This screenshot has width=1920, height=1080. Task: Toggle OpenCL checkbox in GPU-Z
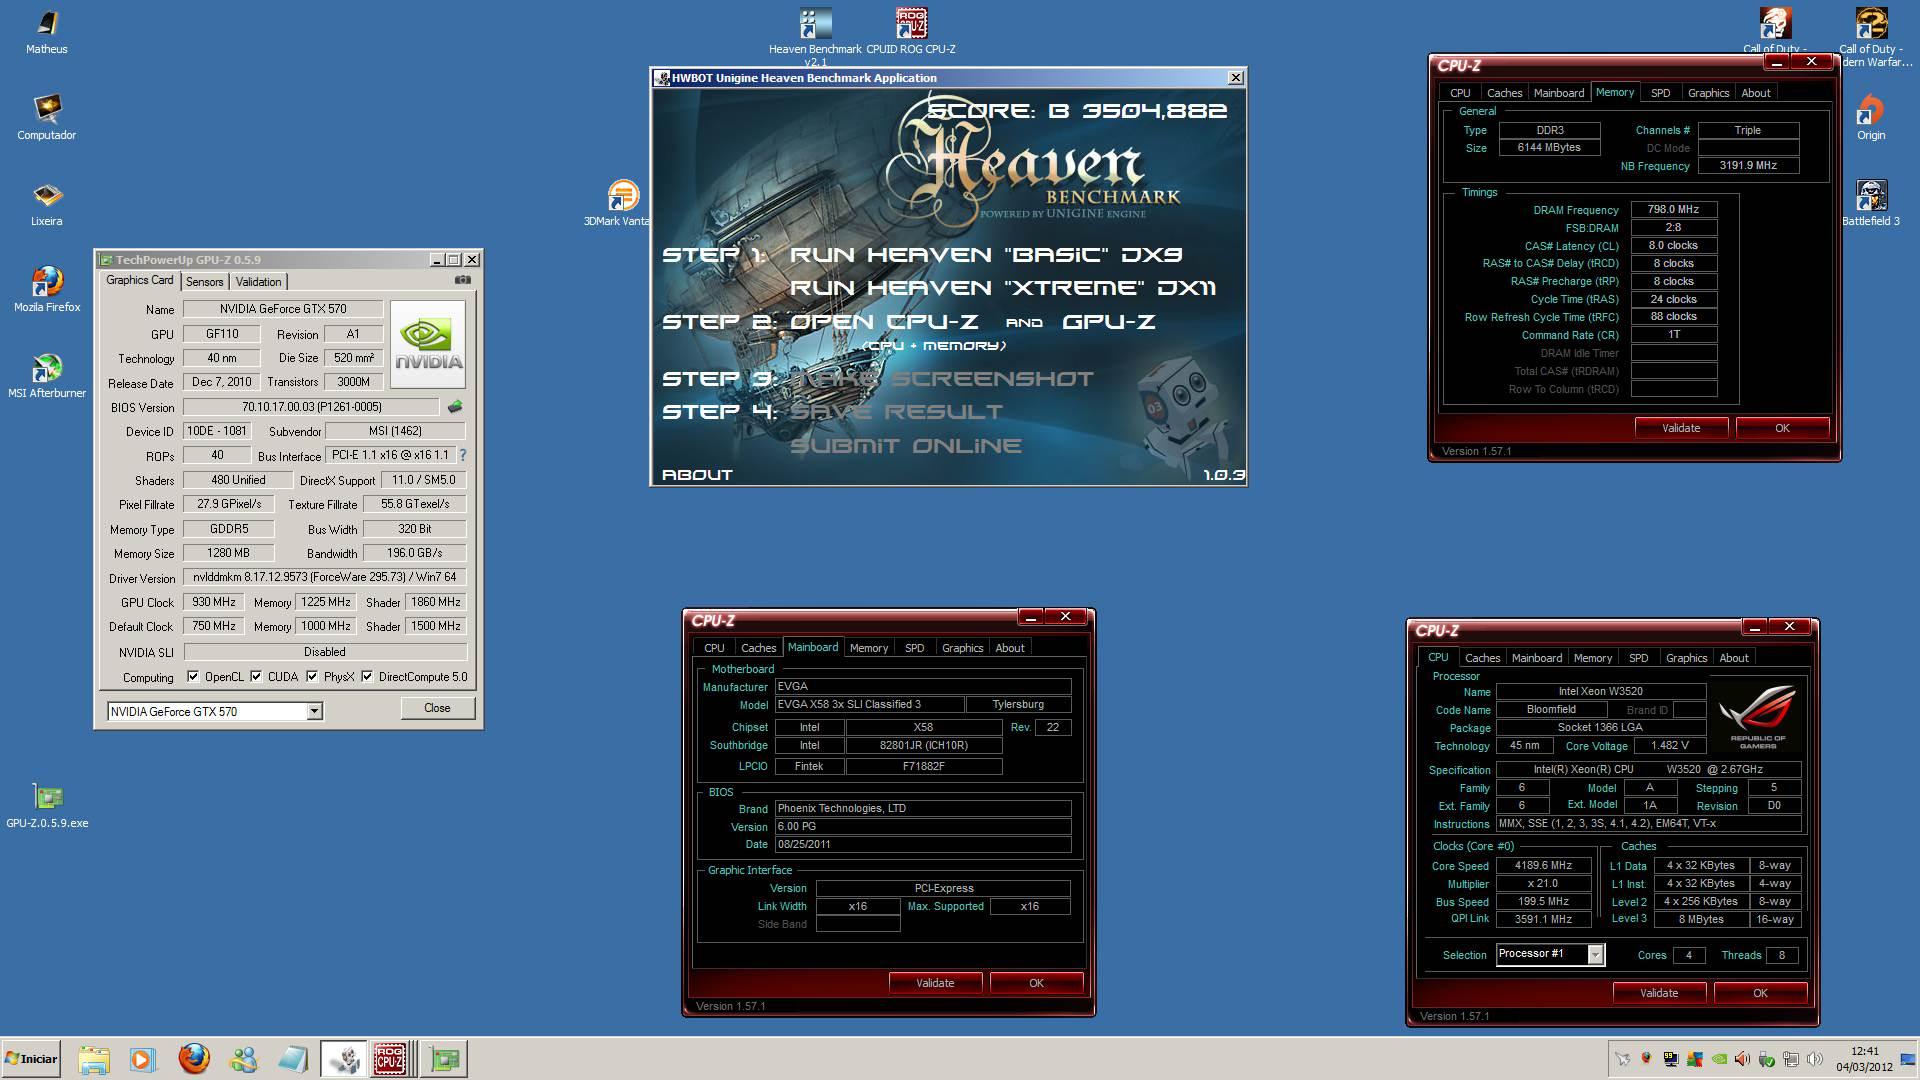193,677
